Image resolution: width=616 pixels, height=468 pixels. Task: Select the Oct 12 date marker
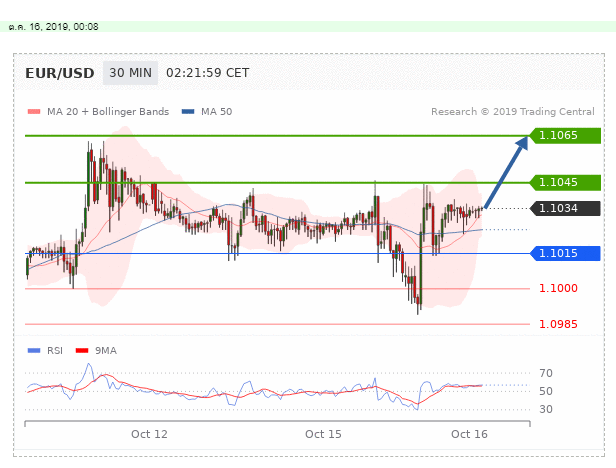(149, 433)
